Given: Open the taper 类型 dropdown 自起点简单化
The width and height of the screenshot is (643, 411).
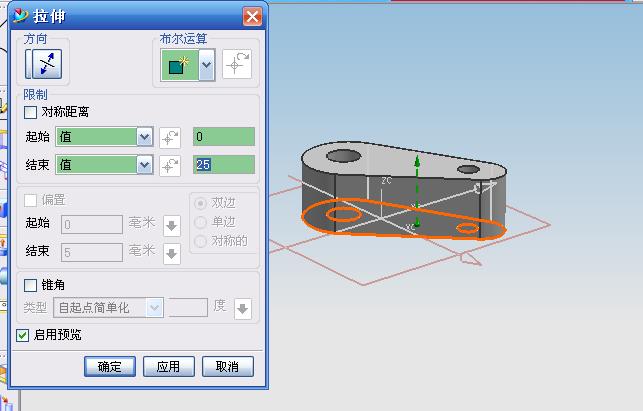Looking at the screenshot, I should [x=108, y=308].
